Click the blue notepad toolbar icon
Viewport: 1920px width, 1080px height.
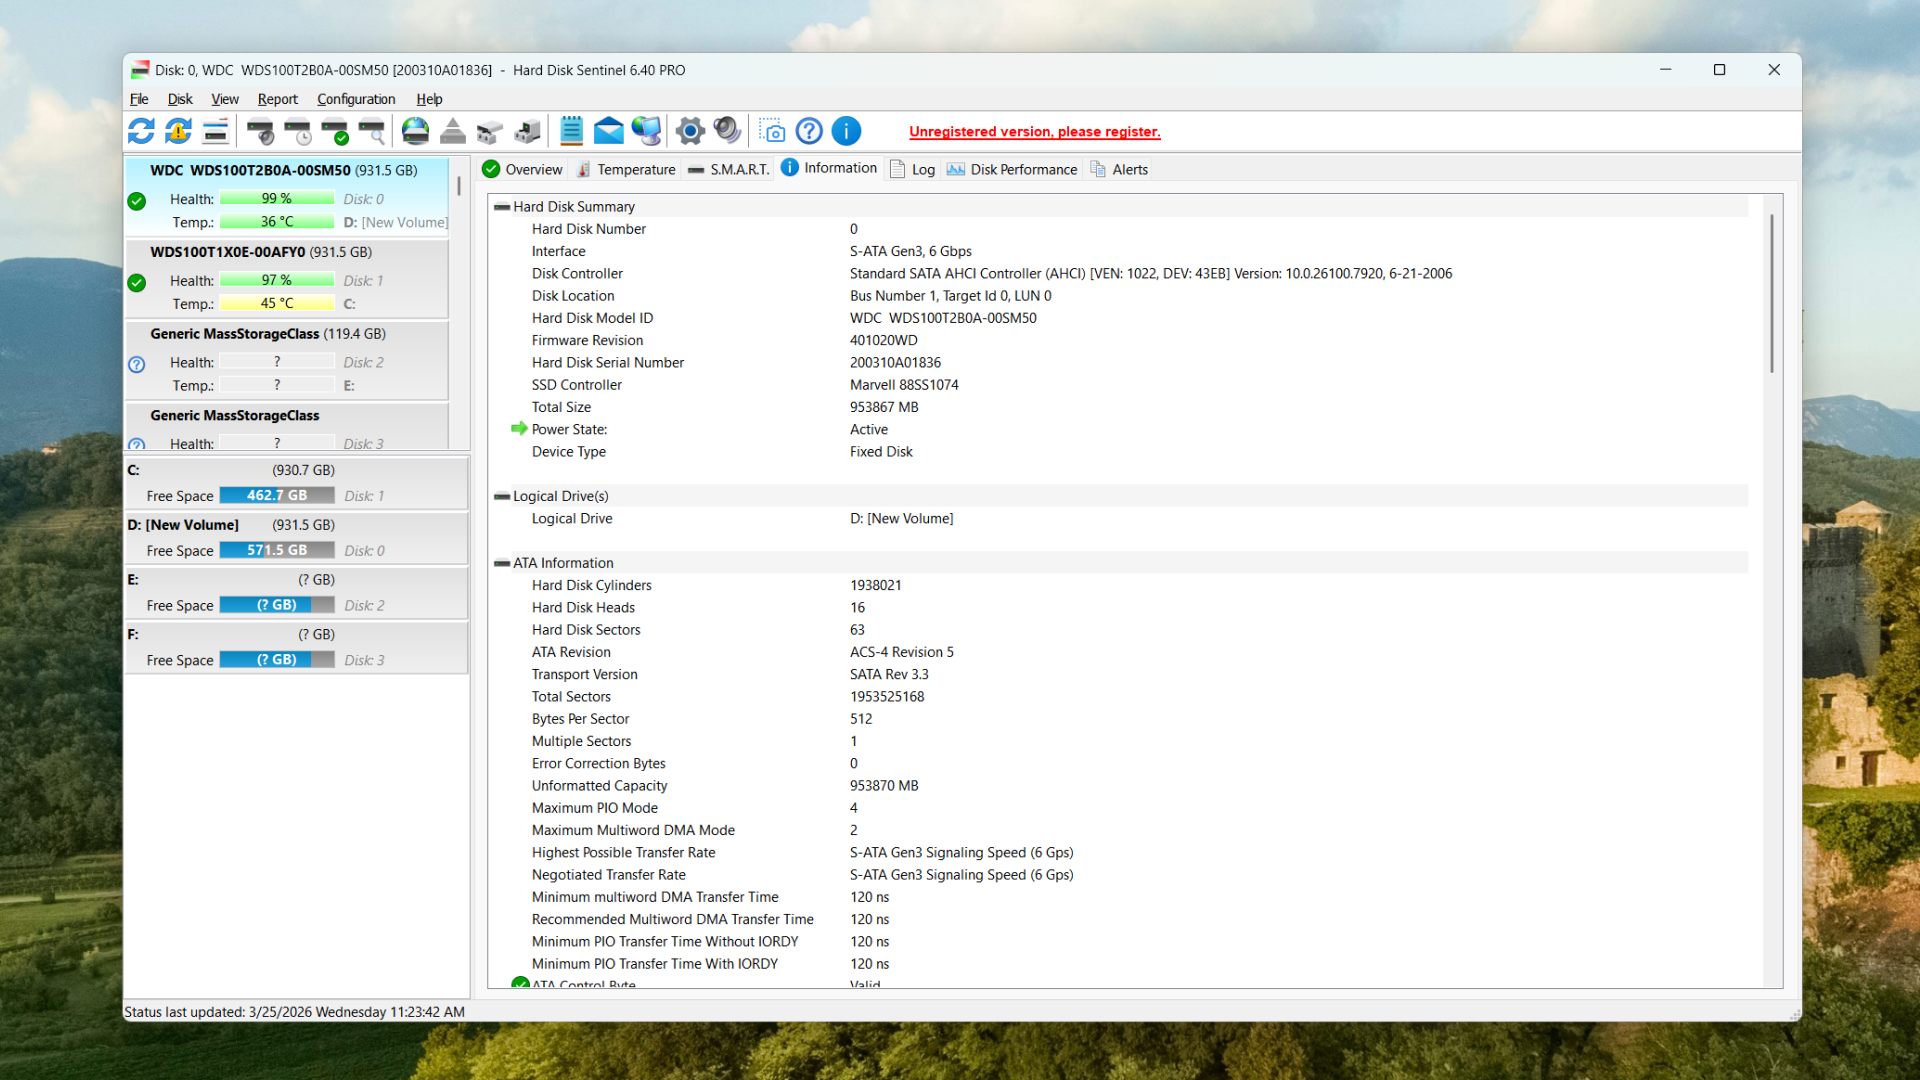[x=571, y=131]
